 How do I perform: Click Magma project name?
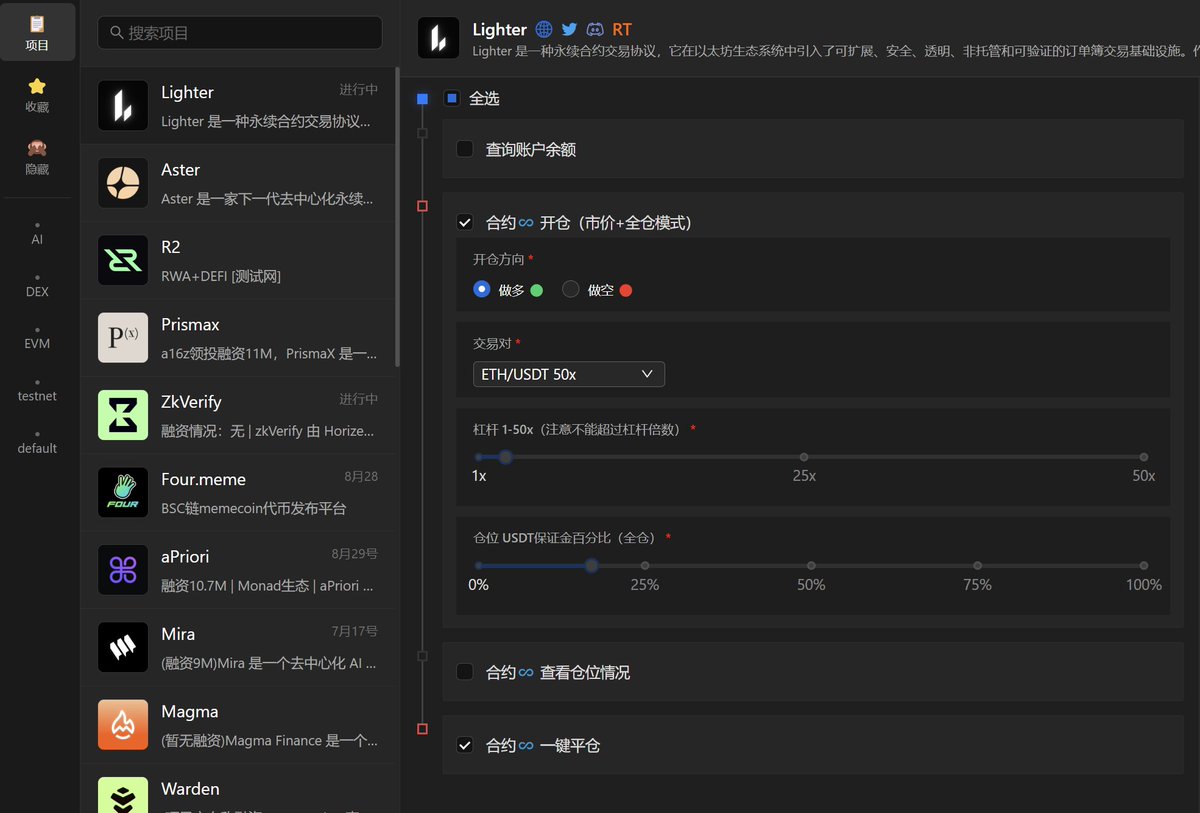[x=190, y=711]
